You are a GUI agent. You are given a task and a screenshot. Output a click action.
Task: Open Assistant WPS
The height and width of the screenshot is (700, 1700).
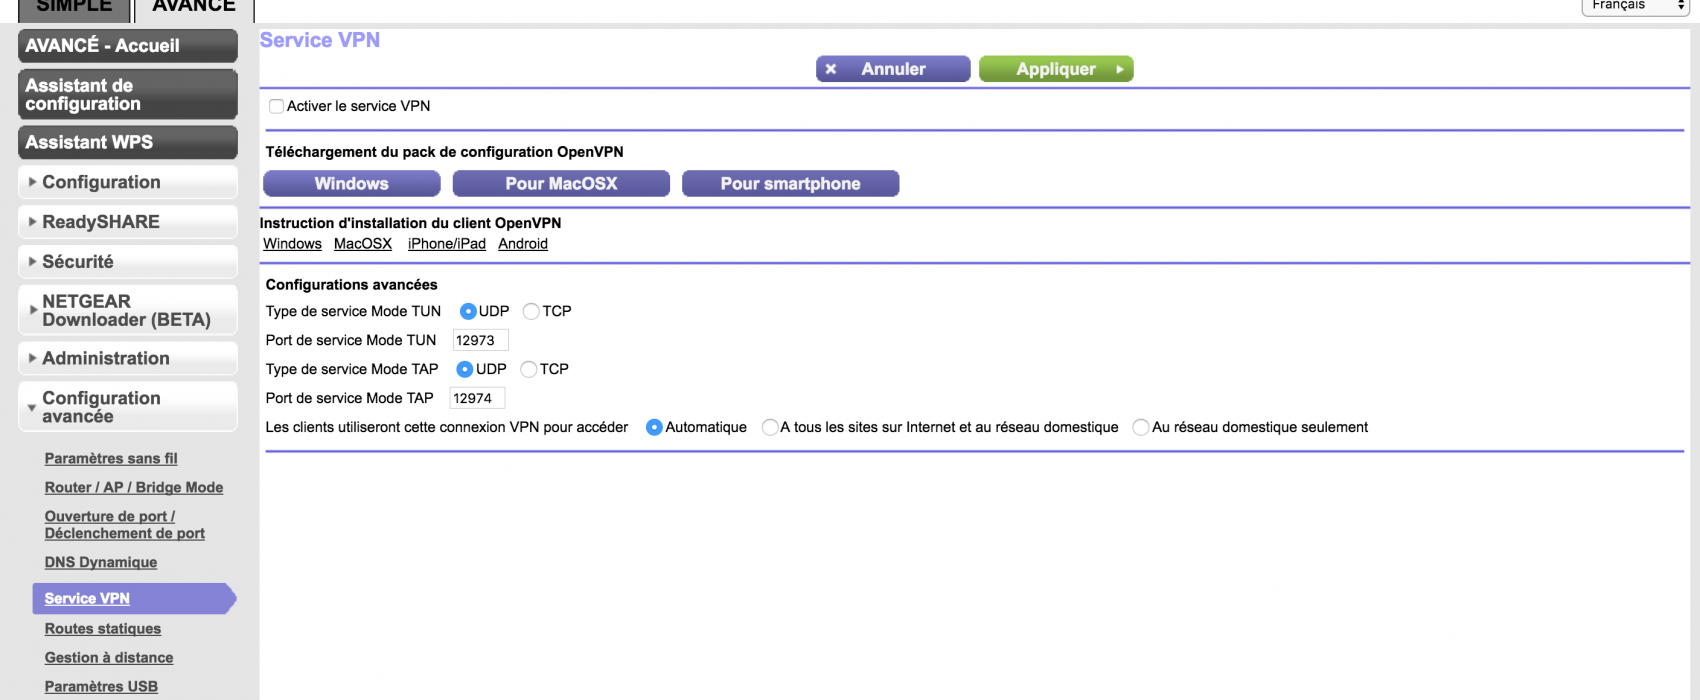click(x=128, y=143)
